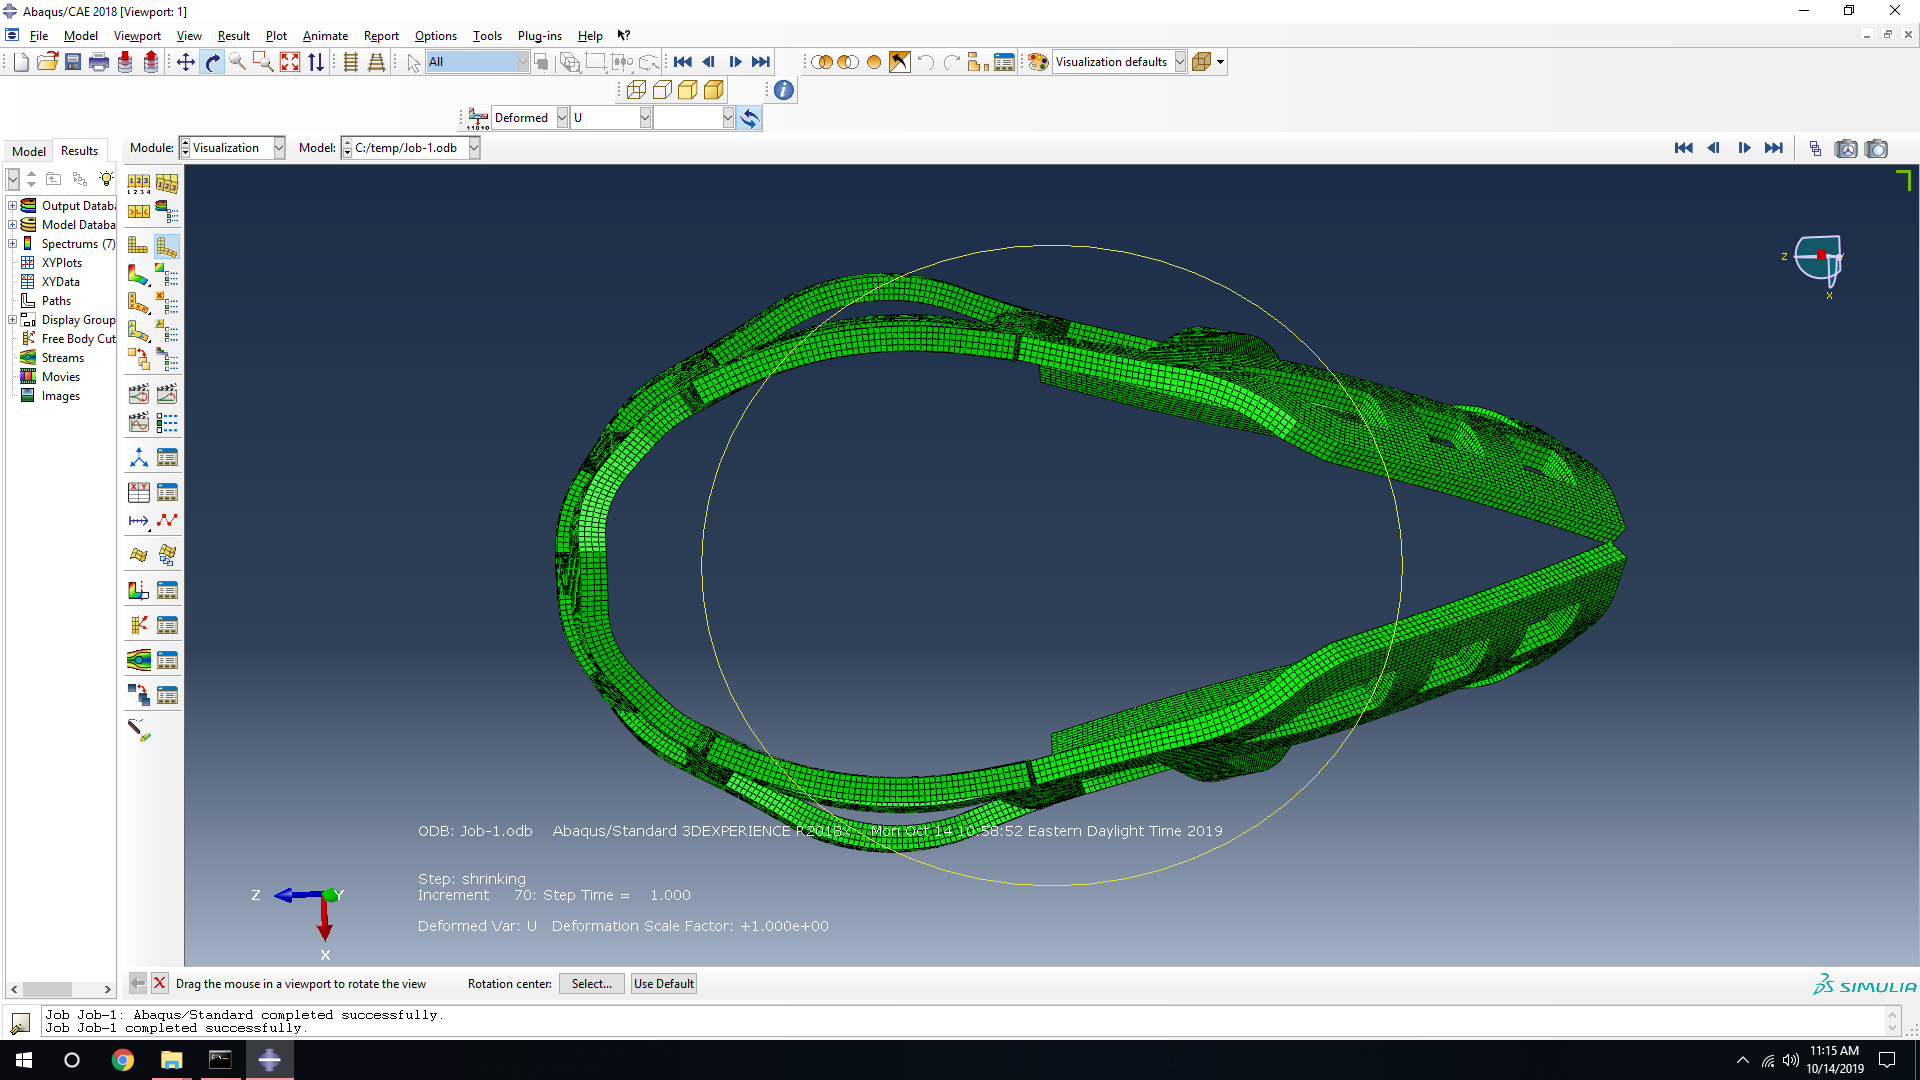Enable shaded render style

[714, 90]
